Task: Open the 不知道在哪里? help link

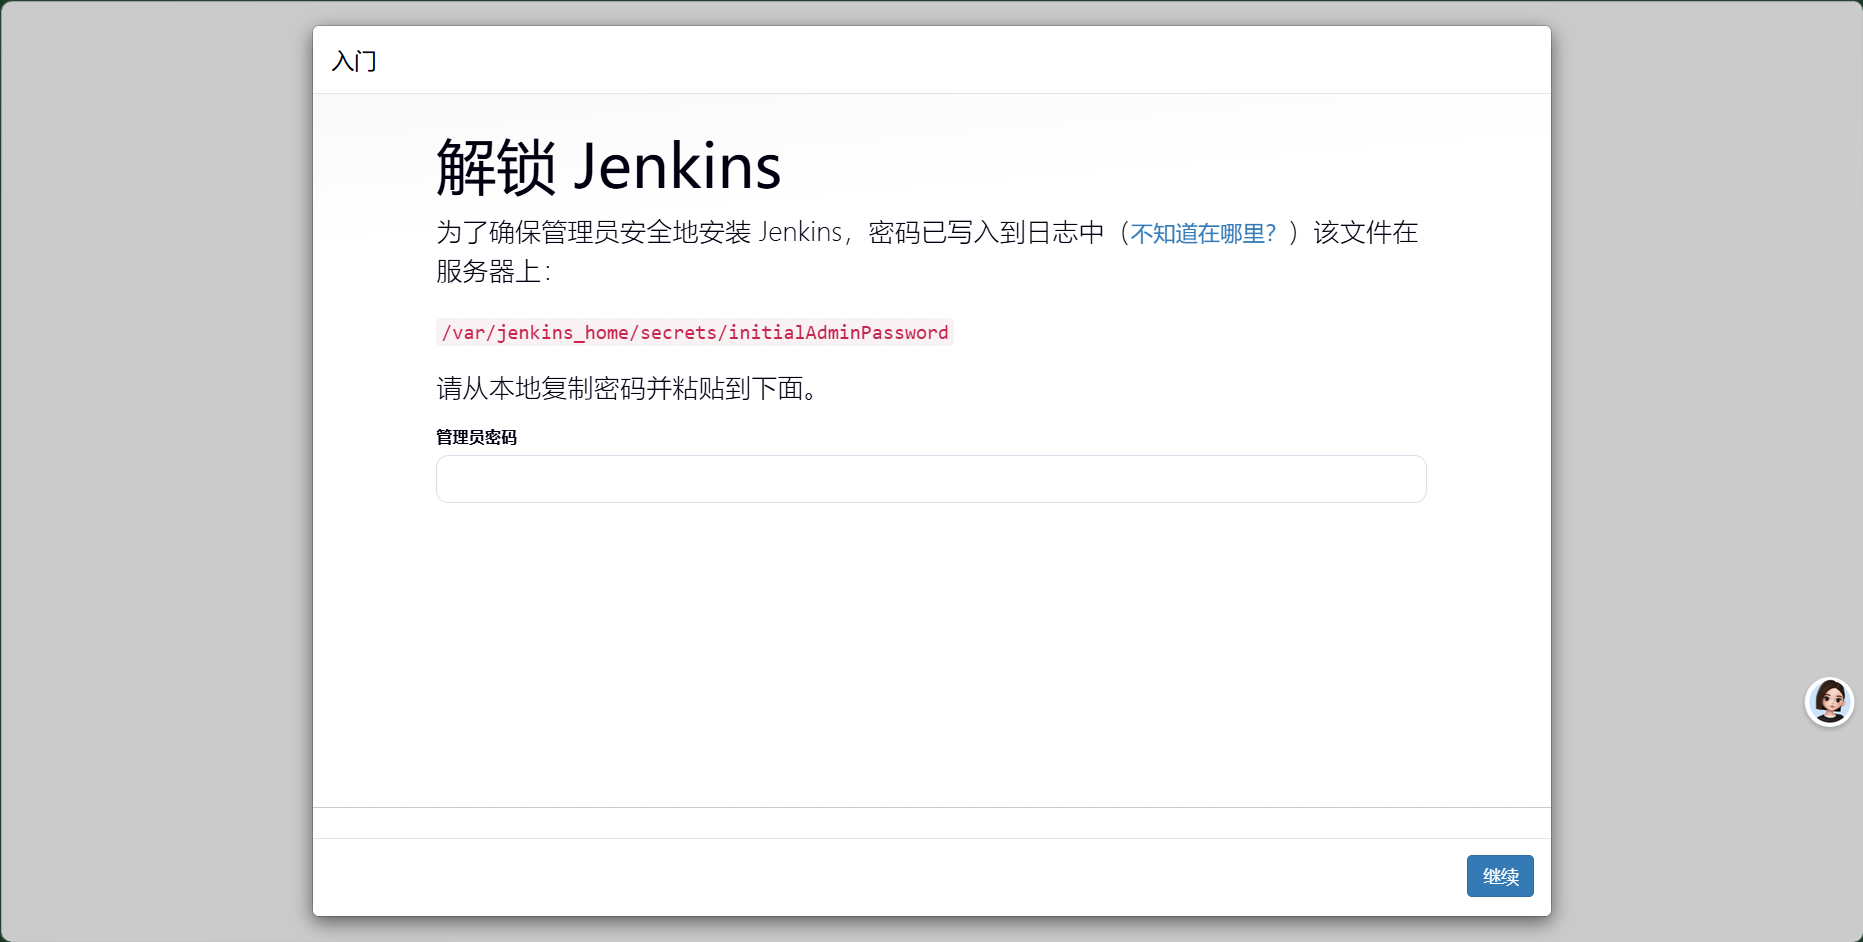Action: [1203, 233]
